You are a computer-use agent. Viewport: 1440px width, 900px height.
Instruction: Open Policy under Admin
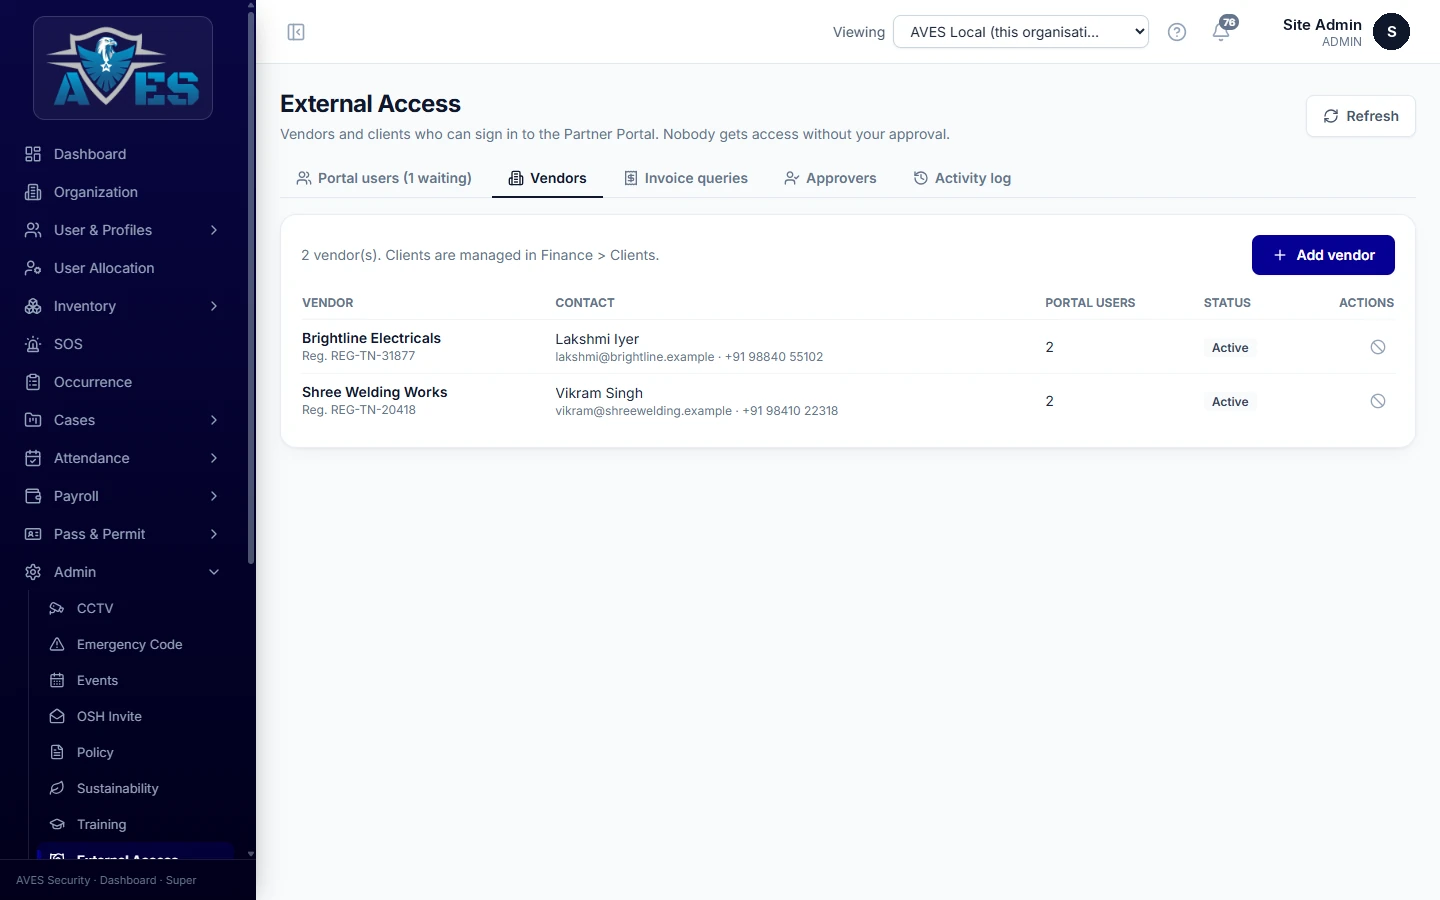(x=135, y=752)
